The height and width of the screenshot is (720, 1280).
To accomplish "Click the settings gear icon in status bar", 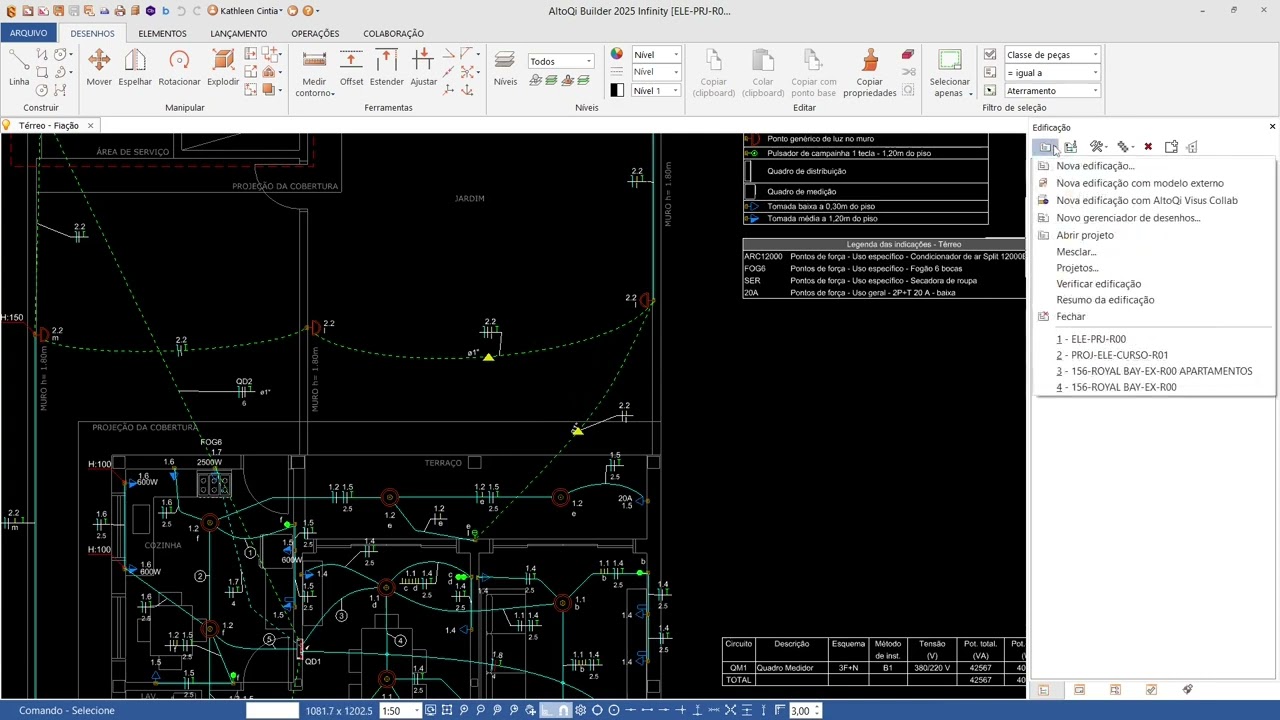I will tap(581, 711).
